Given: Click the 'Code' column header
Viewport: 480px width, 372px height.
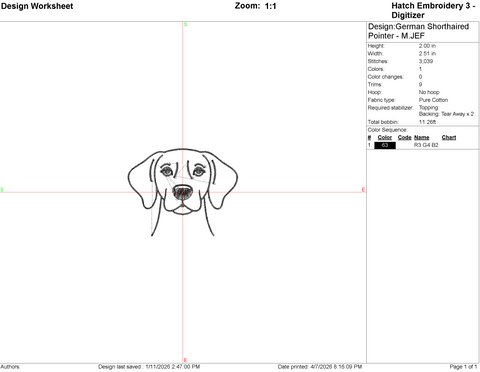Looking at the screenshot, I should [405, 137].
